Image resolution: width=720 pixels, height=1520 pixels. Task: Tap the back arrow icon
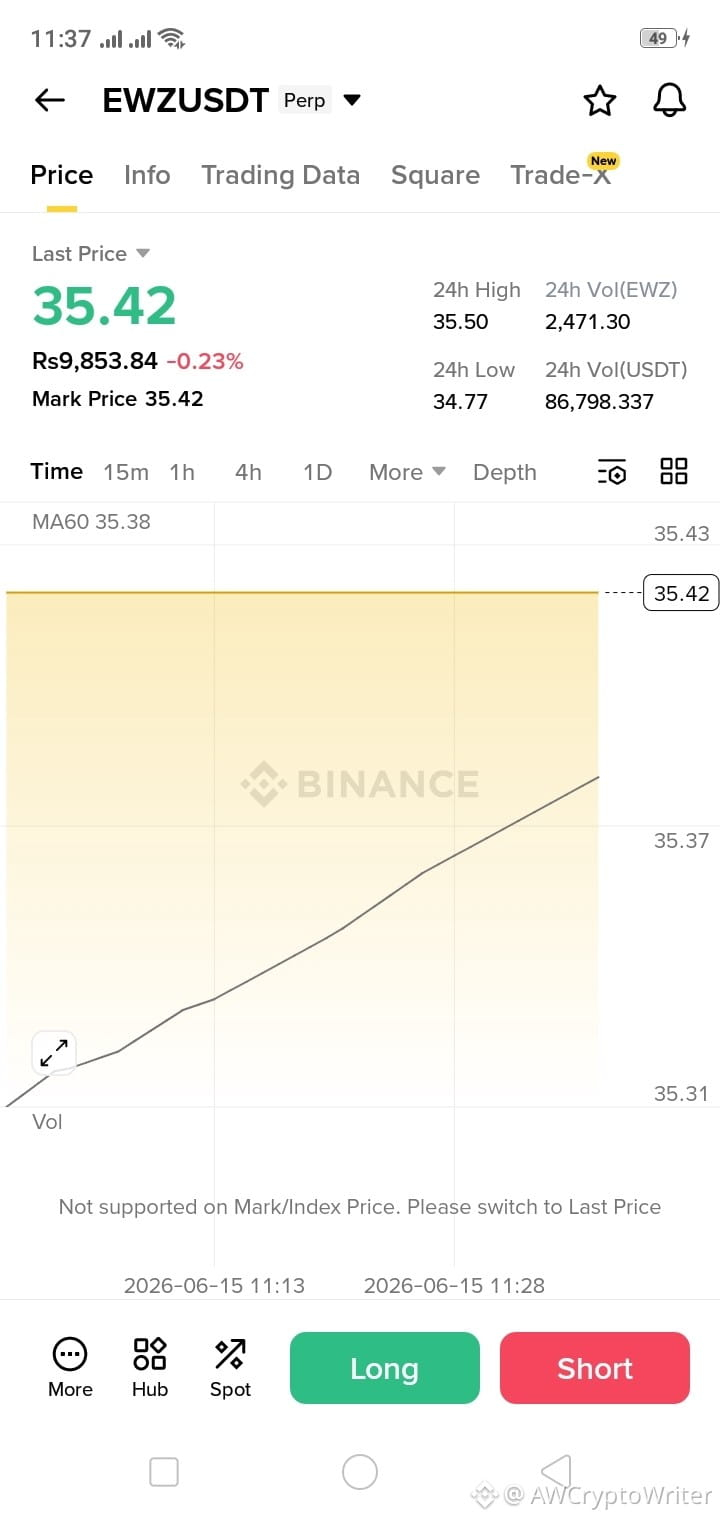pyautogui.click(x=49, y=100)
